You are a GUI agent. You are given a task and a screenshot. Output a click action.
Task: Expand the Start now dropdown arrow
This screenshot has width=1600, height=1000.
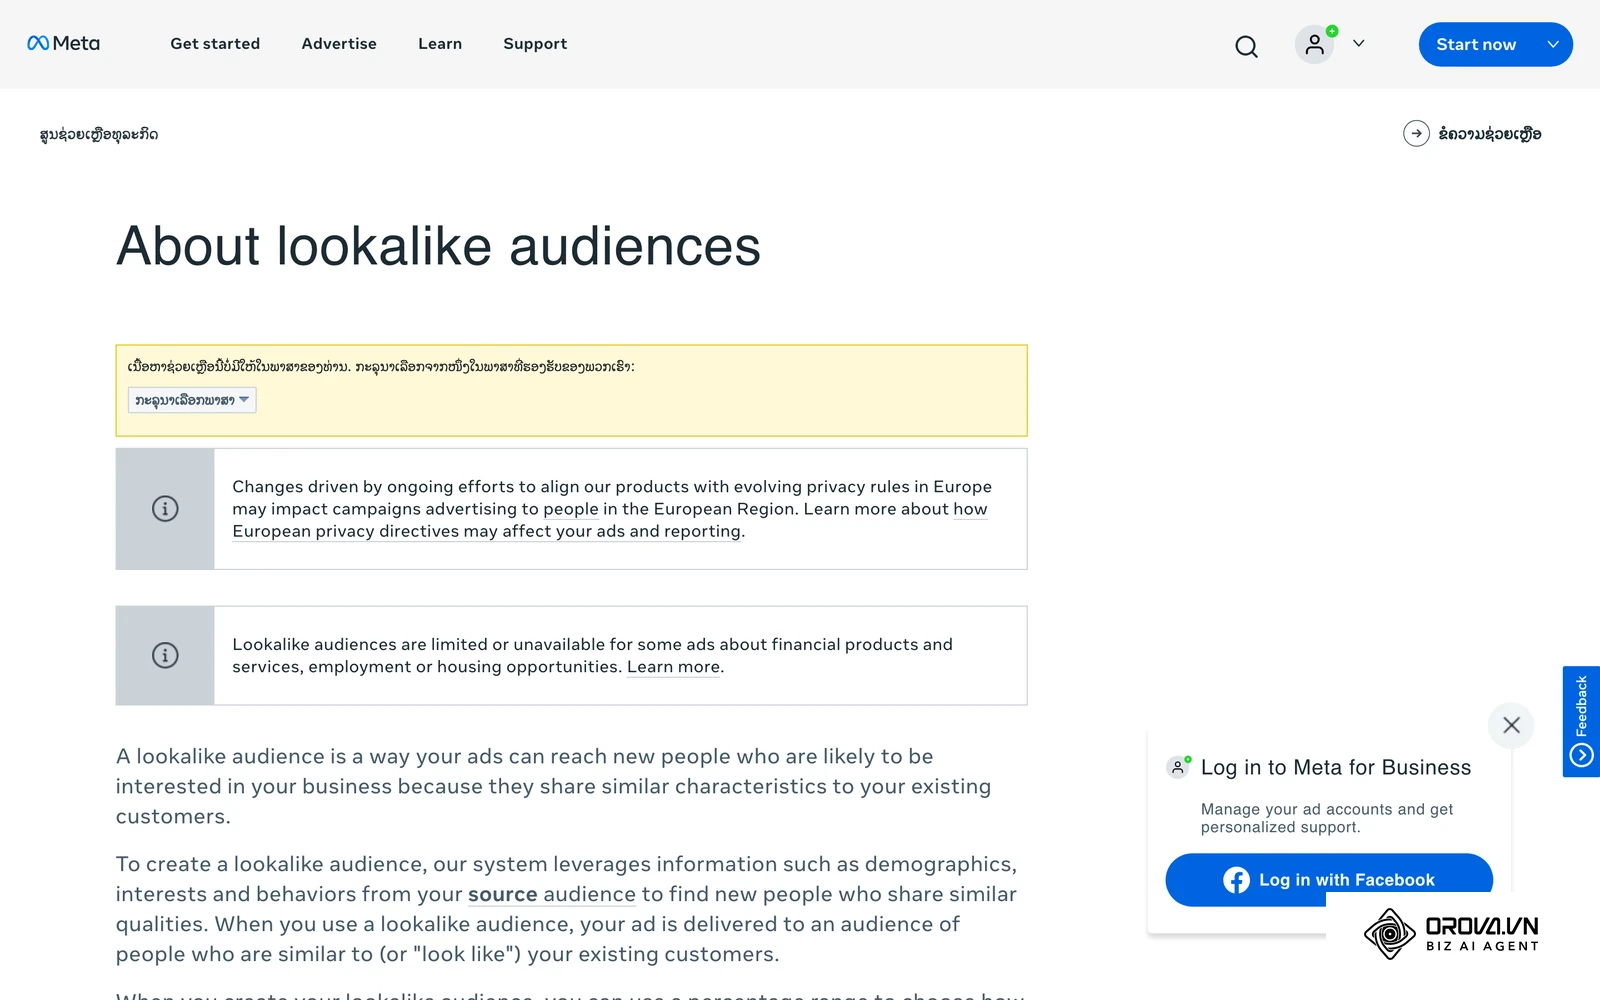click(x=1553, y=44)
